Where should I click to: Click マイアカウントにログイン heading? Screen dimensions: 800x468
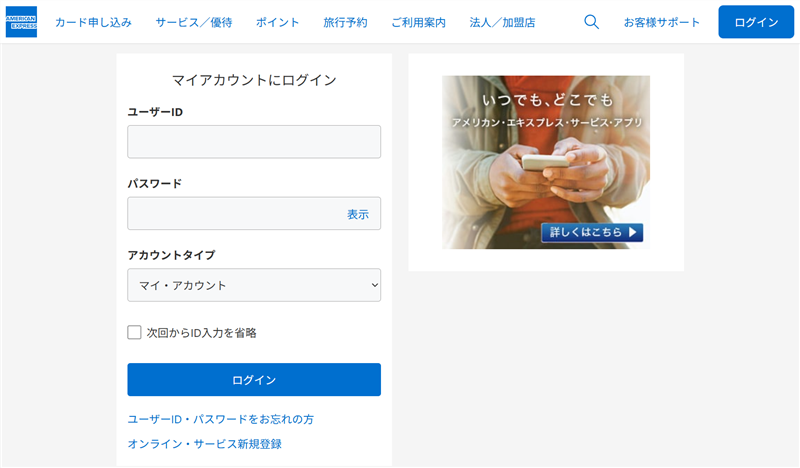254,80
